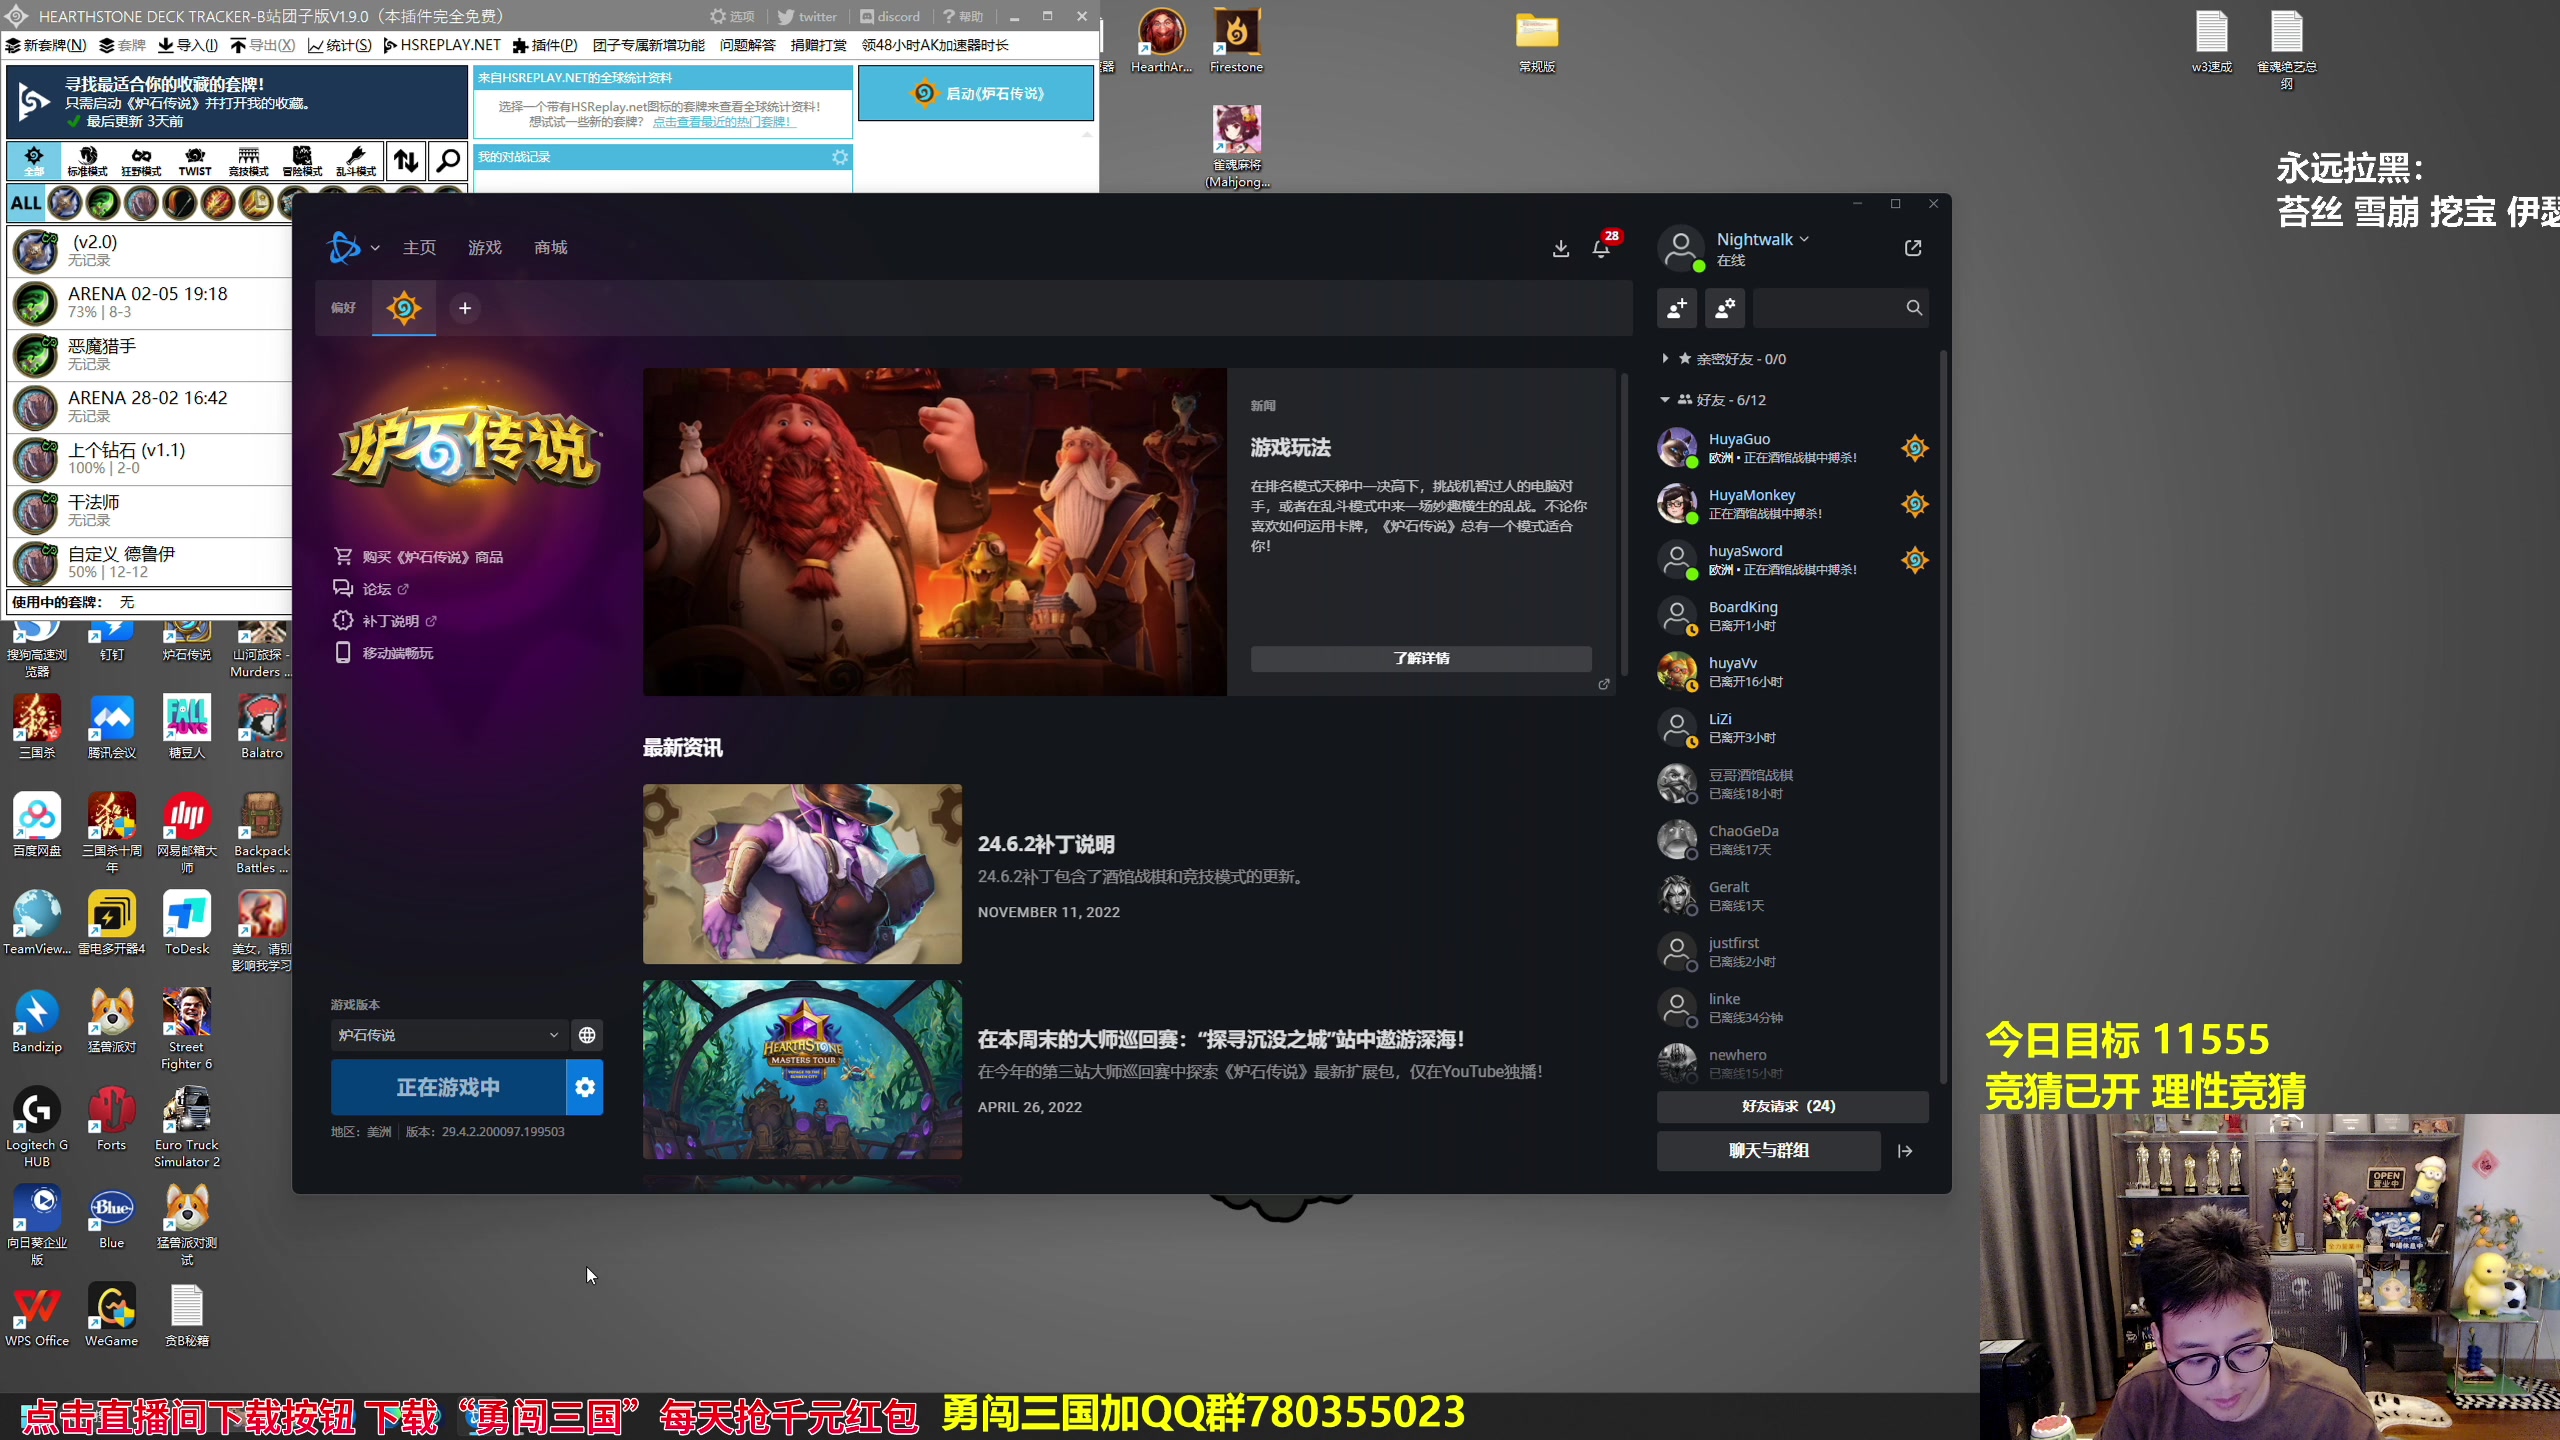Click 移动端畅玩 link
This screenshot has height=1440, width=2560.
(383, 653)
